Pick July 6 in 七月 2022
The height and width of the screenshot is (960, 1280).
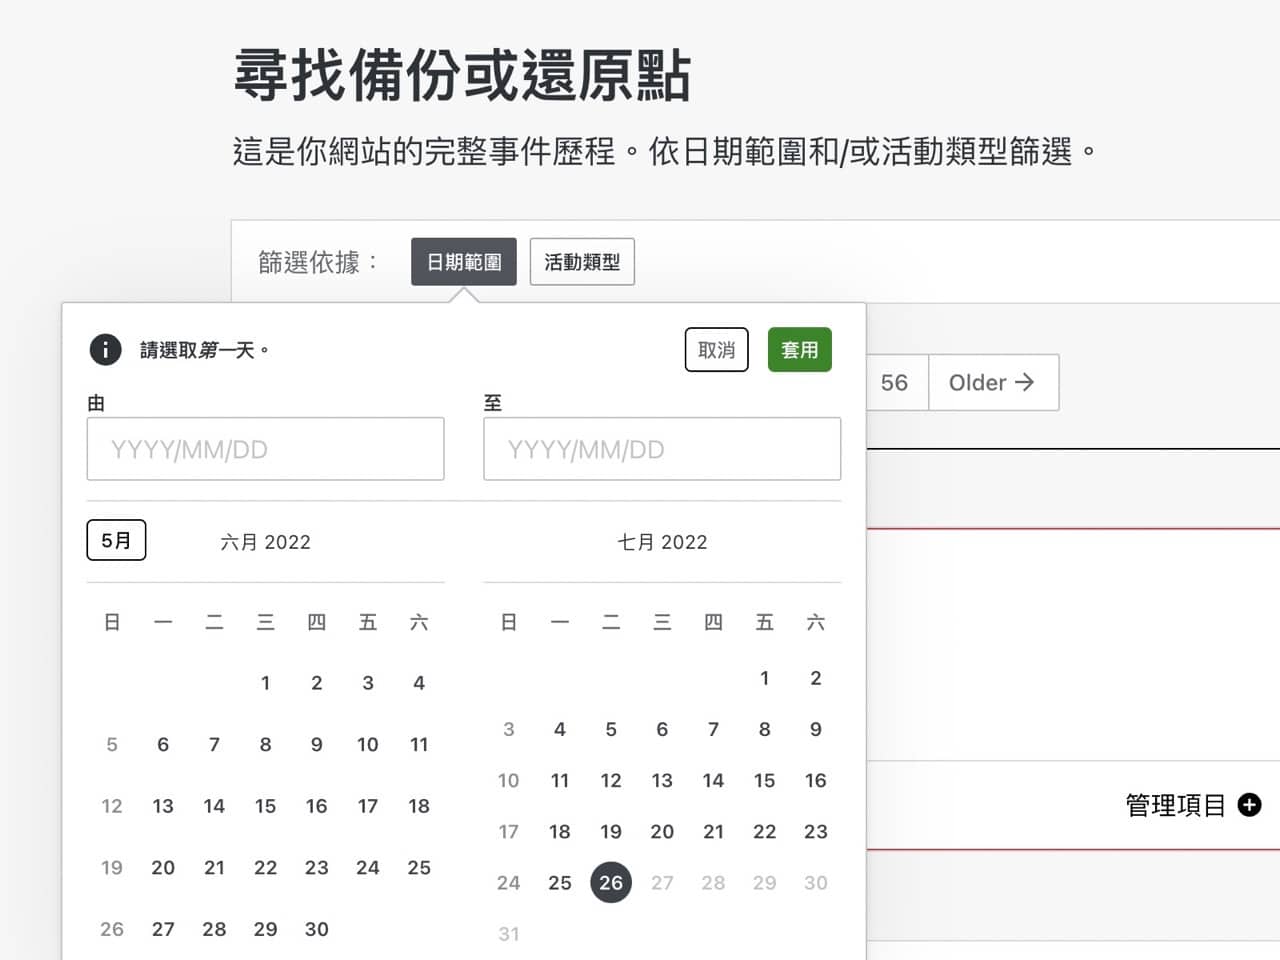(662, 729)
